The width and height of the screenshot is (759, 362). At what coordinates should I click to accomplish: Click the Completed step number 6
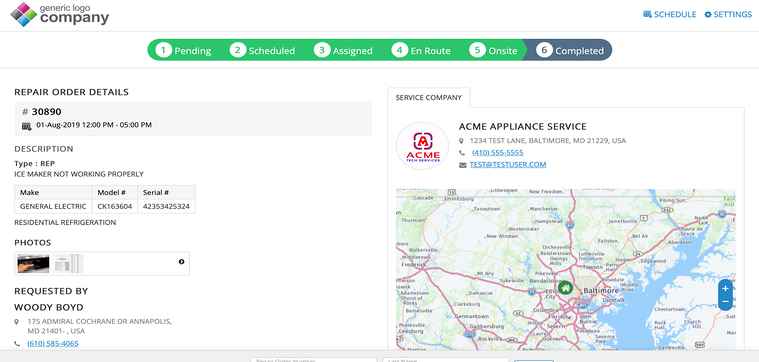544,50
